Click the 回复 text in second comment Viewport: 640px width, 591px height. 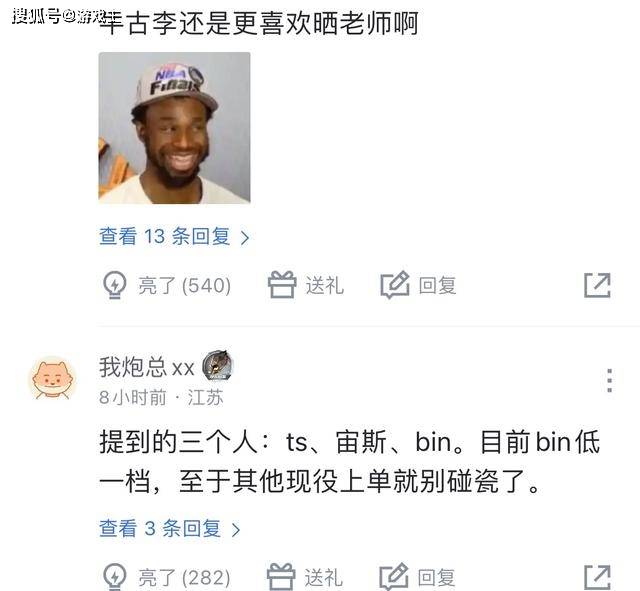point(436,578)
